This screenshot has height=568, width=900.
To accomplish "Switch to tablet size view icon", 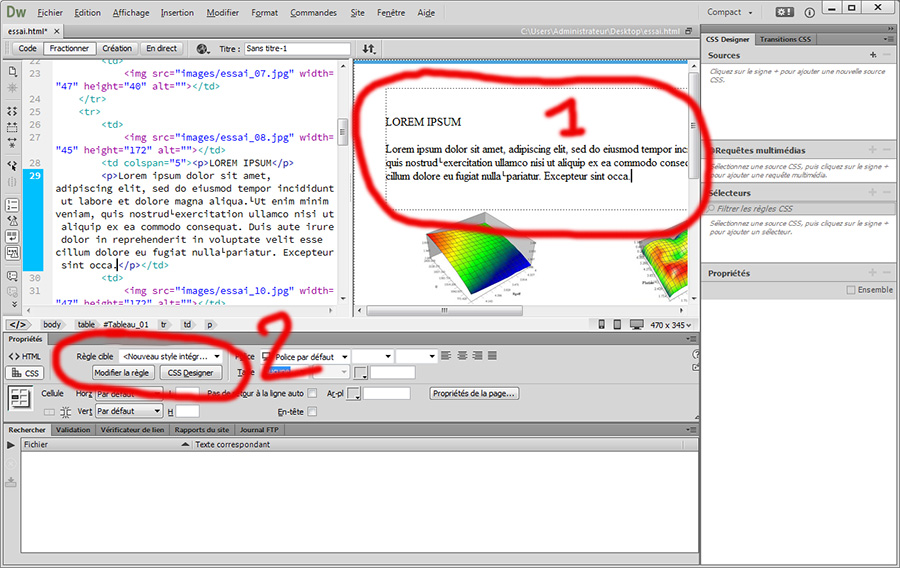I will pyautogui.click(x=616, y=325).
